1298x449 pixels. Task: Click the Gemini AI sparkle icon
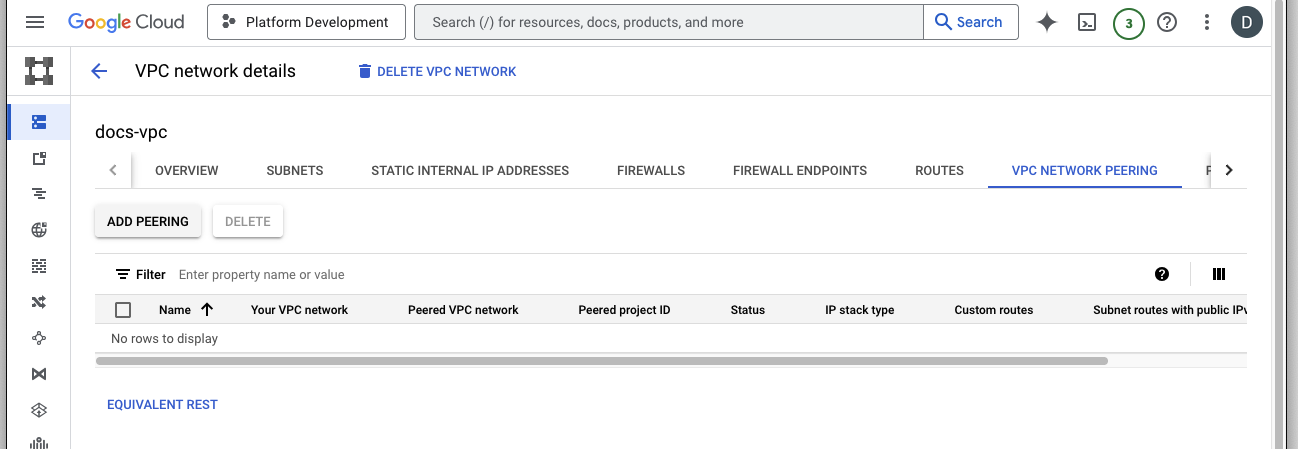pyautogui.click(x=1047, y=22)
